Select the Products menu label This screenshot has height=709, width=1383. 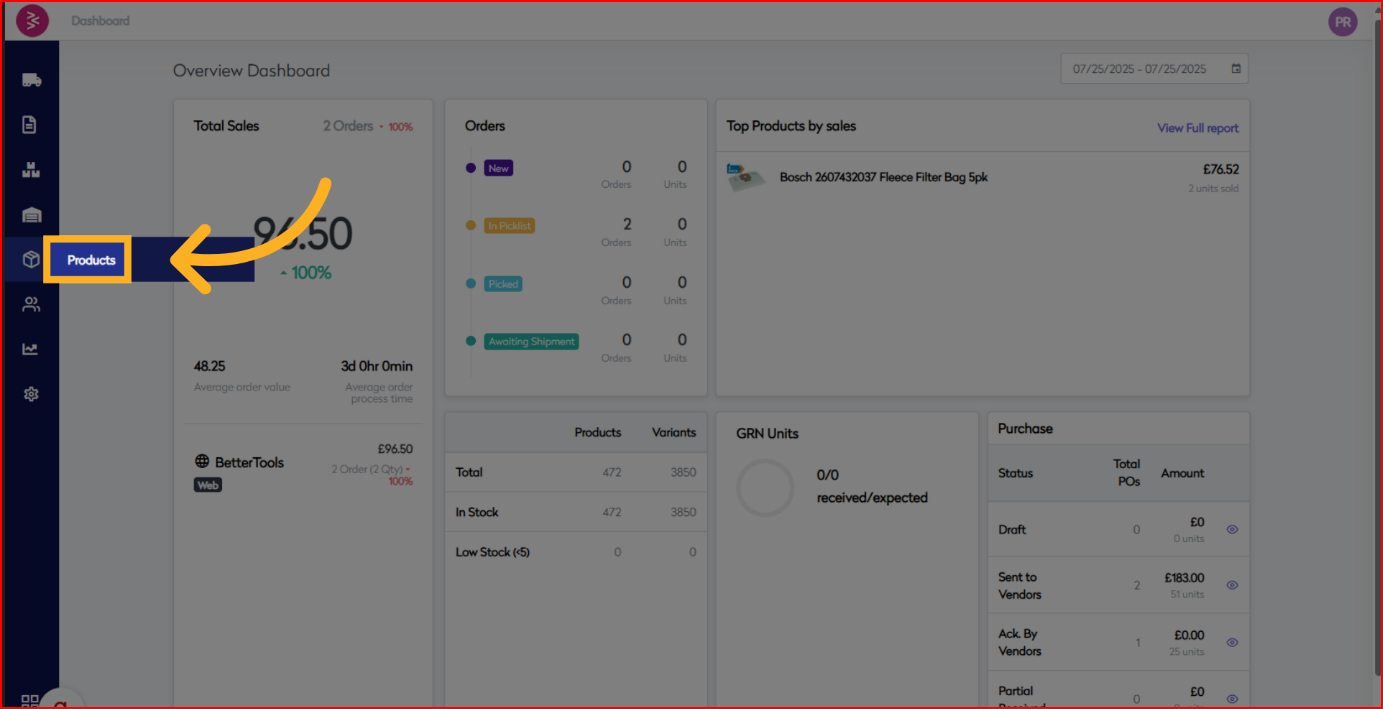pyautogui.click(x=91, y=260)
